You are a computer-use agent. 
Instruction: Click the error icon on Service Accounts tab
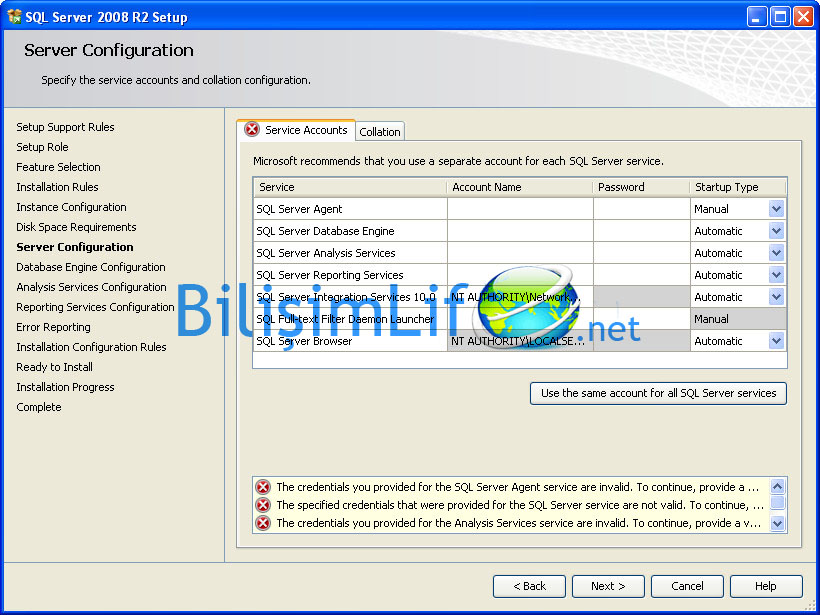tap(252, 129)
